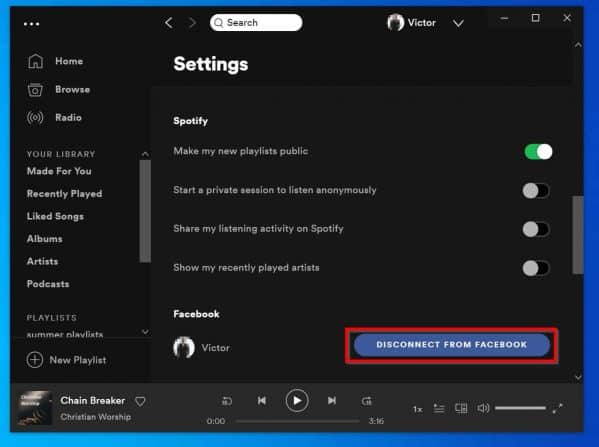This screenshot has width=599, height=447.
Task: Click Disconnect From Facebook button
Action: [452, 345]
